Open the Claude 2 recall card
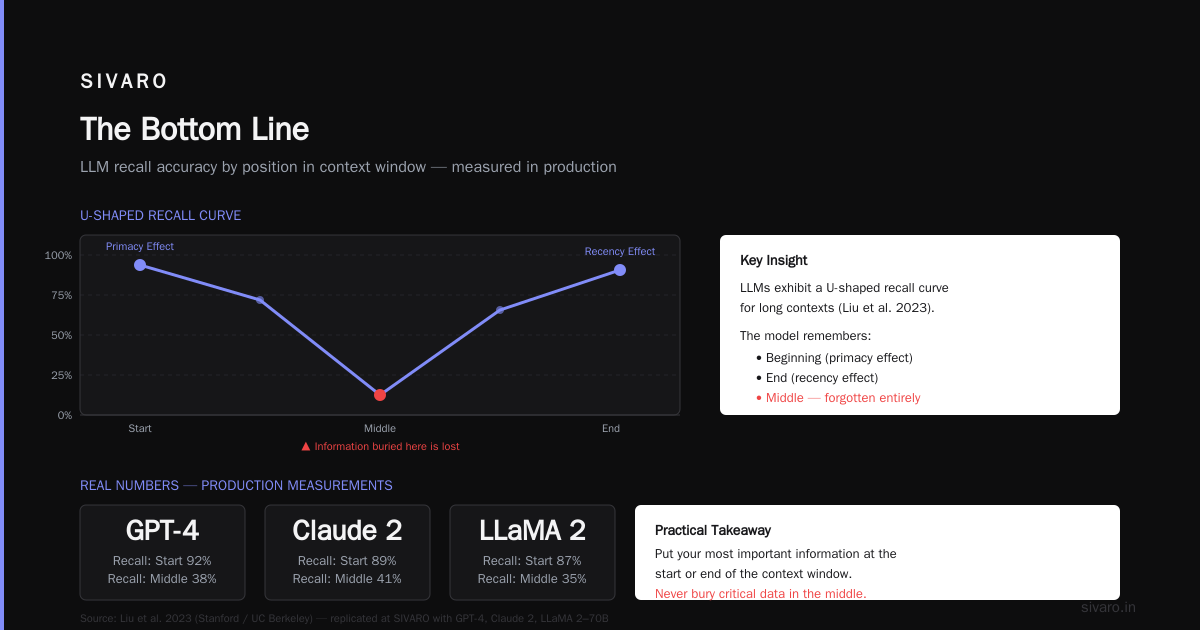 pos(347,552)
